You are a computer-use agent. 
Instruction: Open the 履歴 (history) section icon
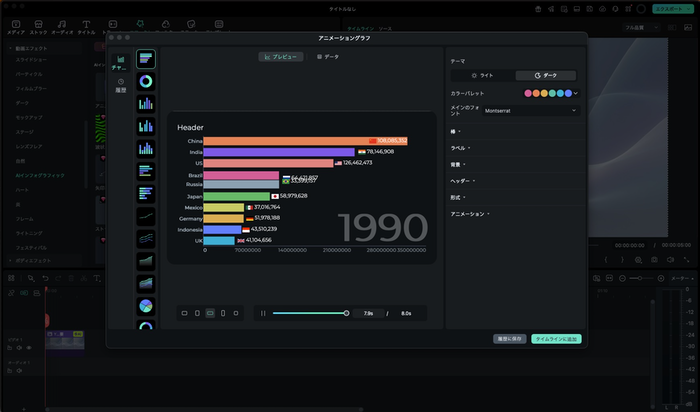click(x=121, y=84)
